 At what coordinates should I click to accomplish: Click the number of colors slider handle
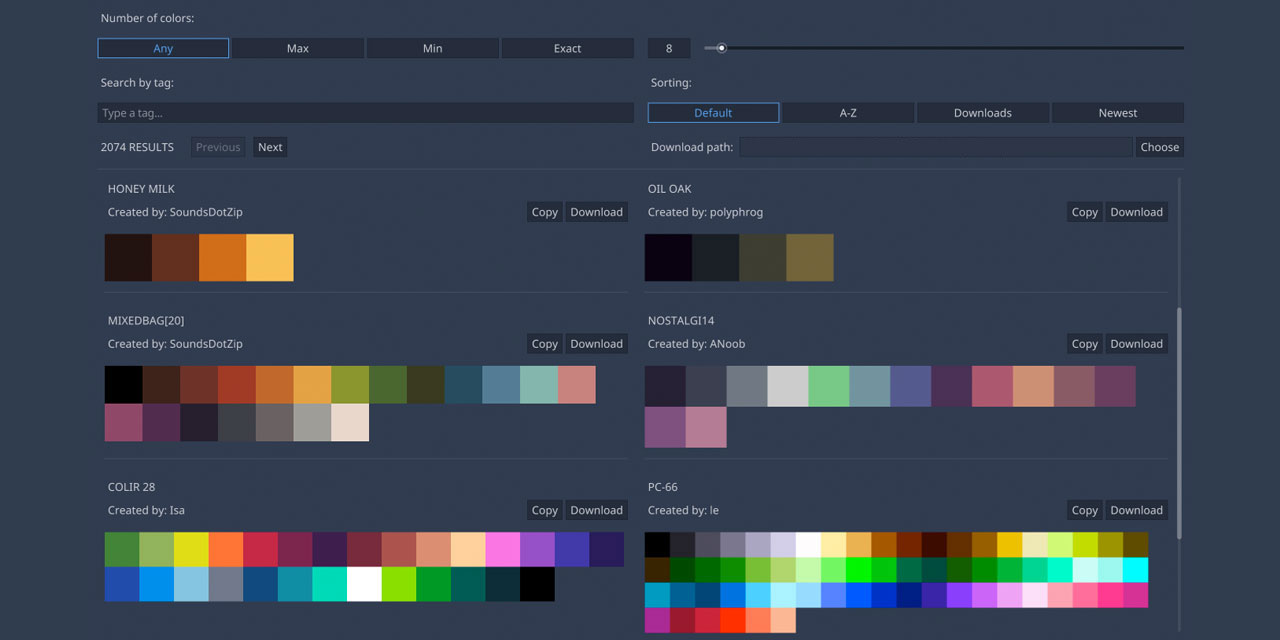[x=721, y=48]
